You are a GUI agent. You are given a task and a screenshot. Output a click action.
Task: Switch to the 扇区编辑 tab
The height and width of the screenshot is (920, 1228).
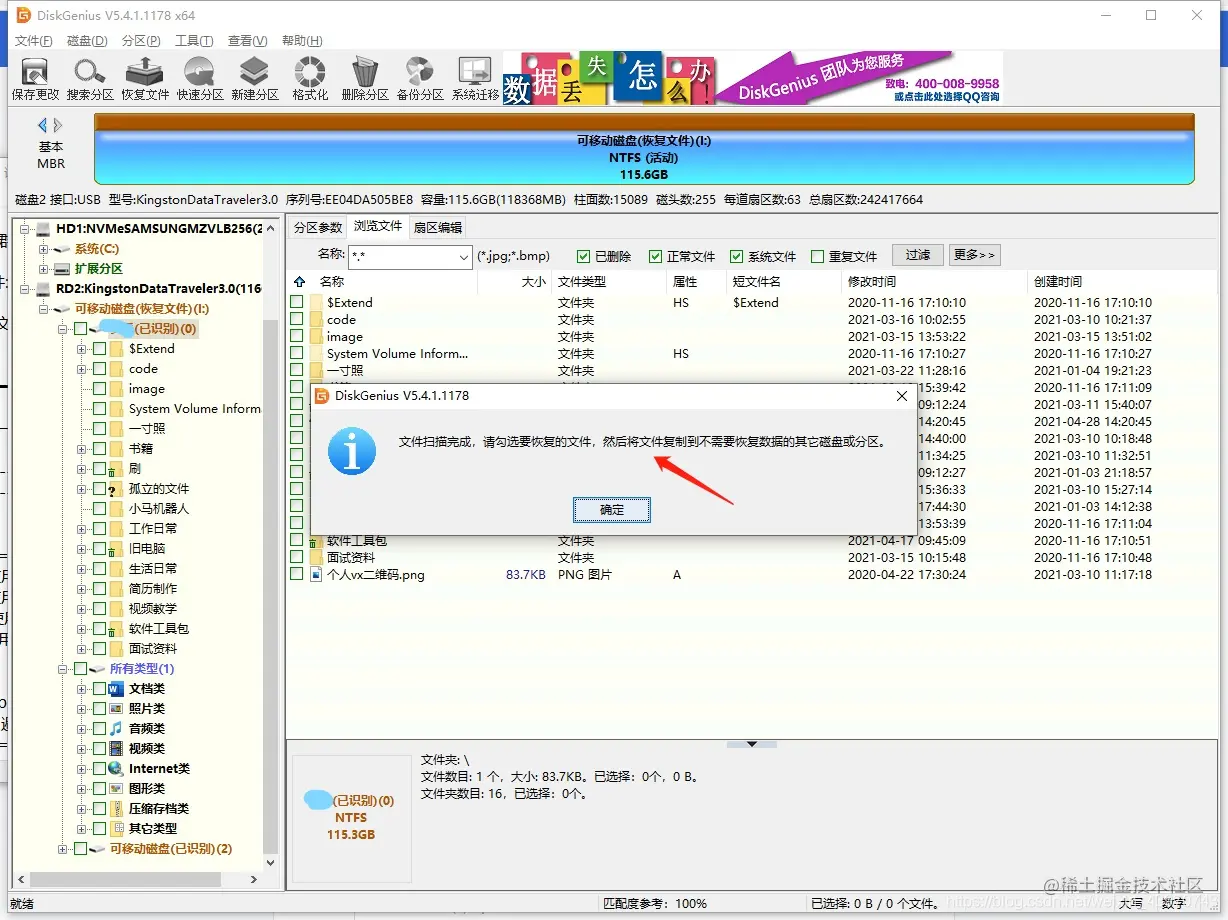438,228
